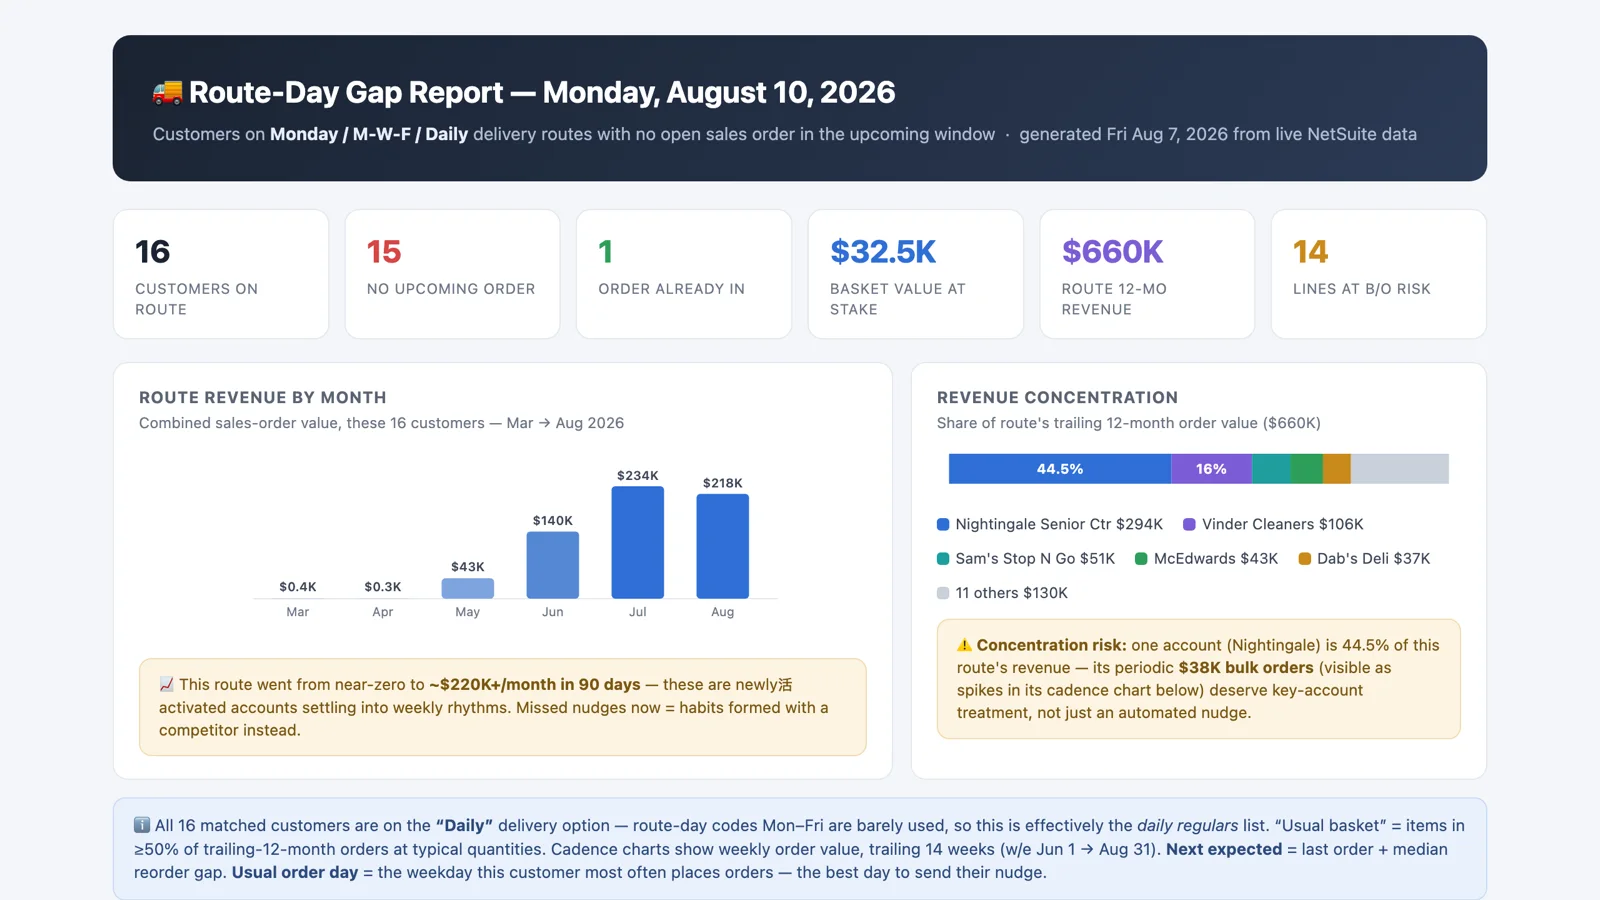The image size is (1600, 900).
Task: Open the 1 Order Already In card
Action: point(684,274)
